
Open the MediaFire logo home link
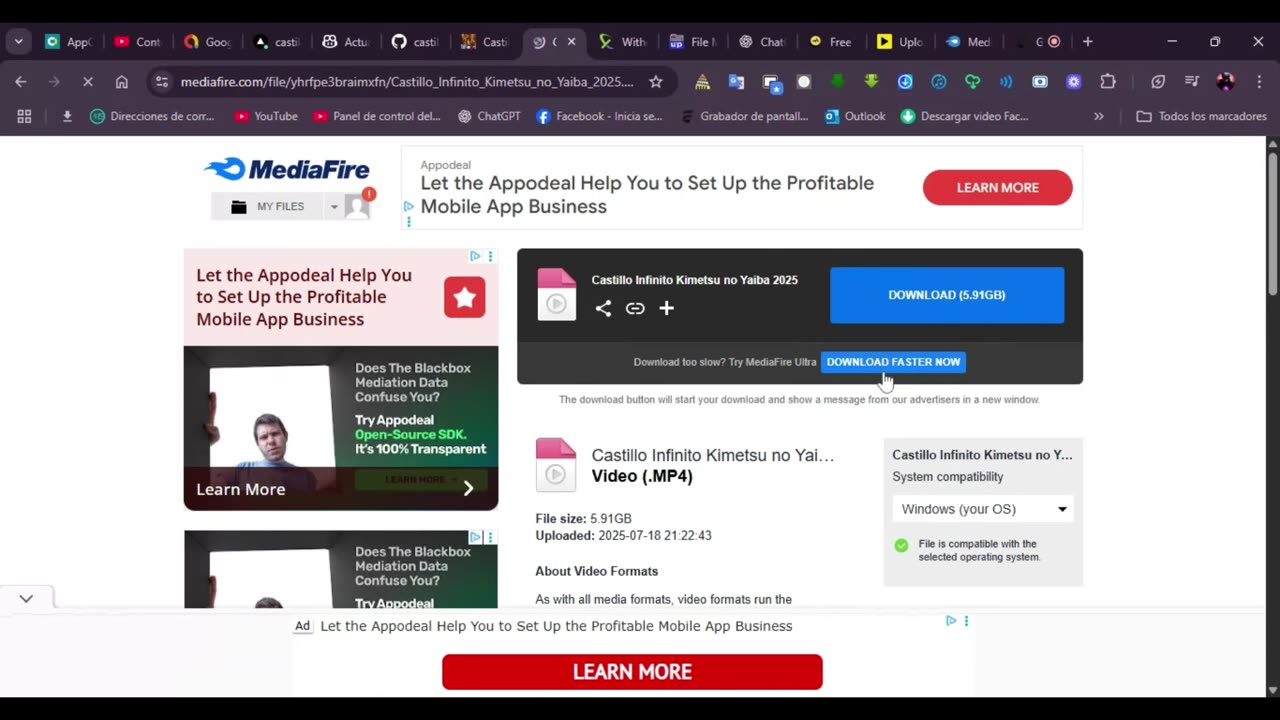tap(287, 169)
